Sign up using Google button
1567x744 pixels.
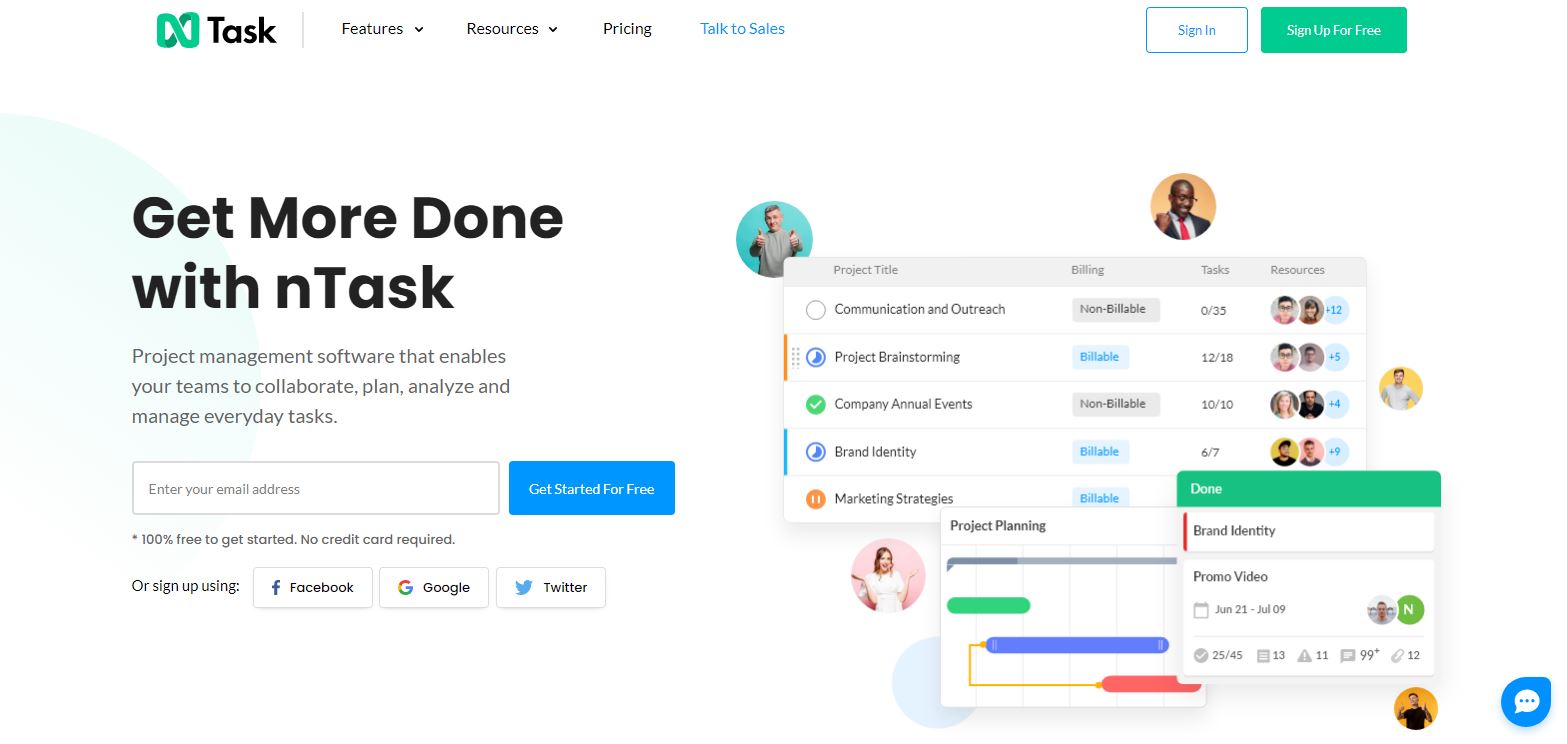[433, 588]
